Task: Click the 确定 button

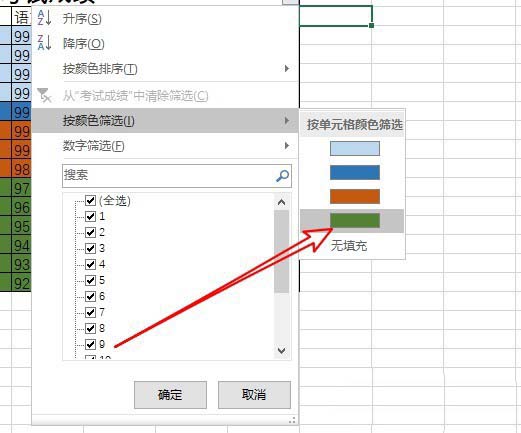Action: tap(170, 395)
